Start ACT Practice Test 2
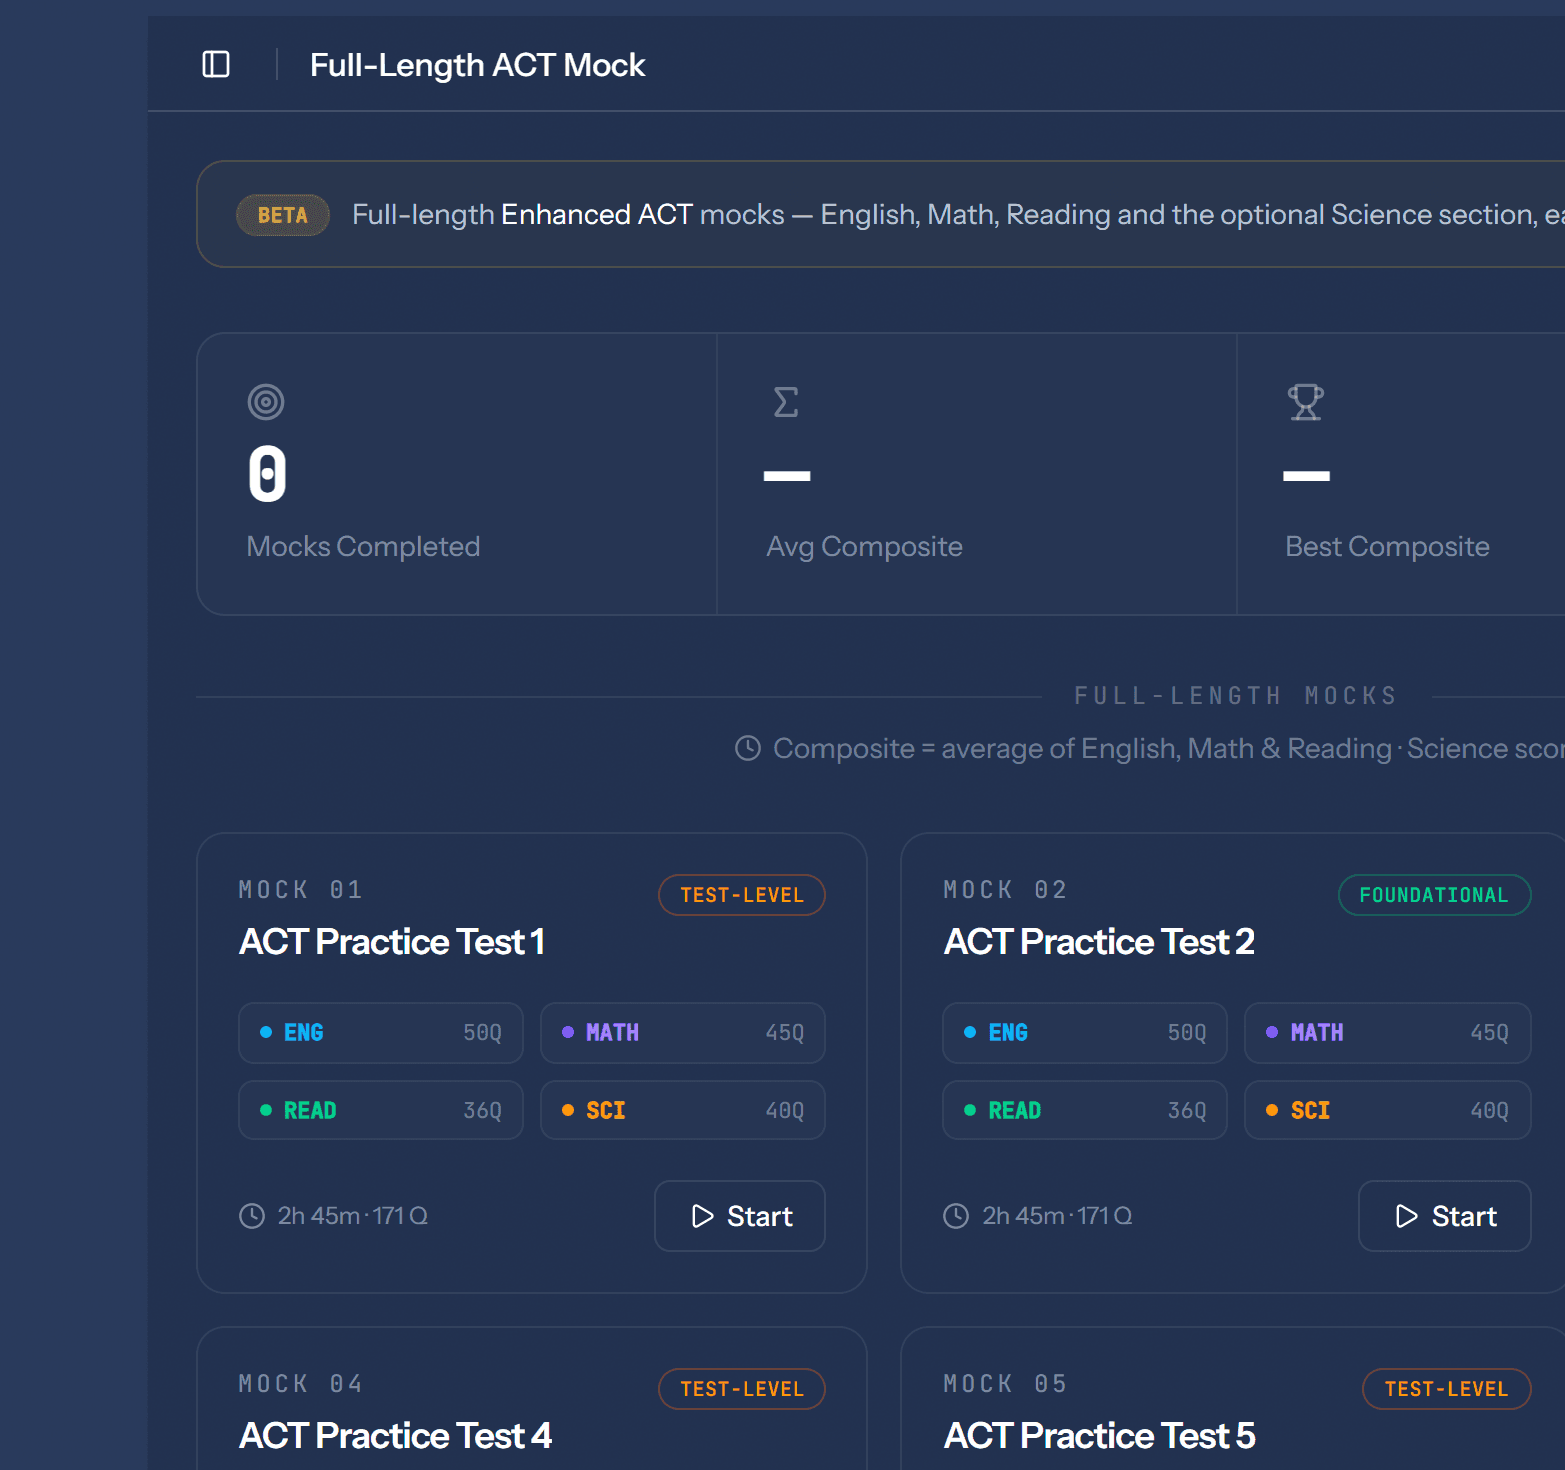Screen dimensions: 1565x1470 click(1444, 1216)
